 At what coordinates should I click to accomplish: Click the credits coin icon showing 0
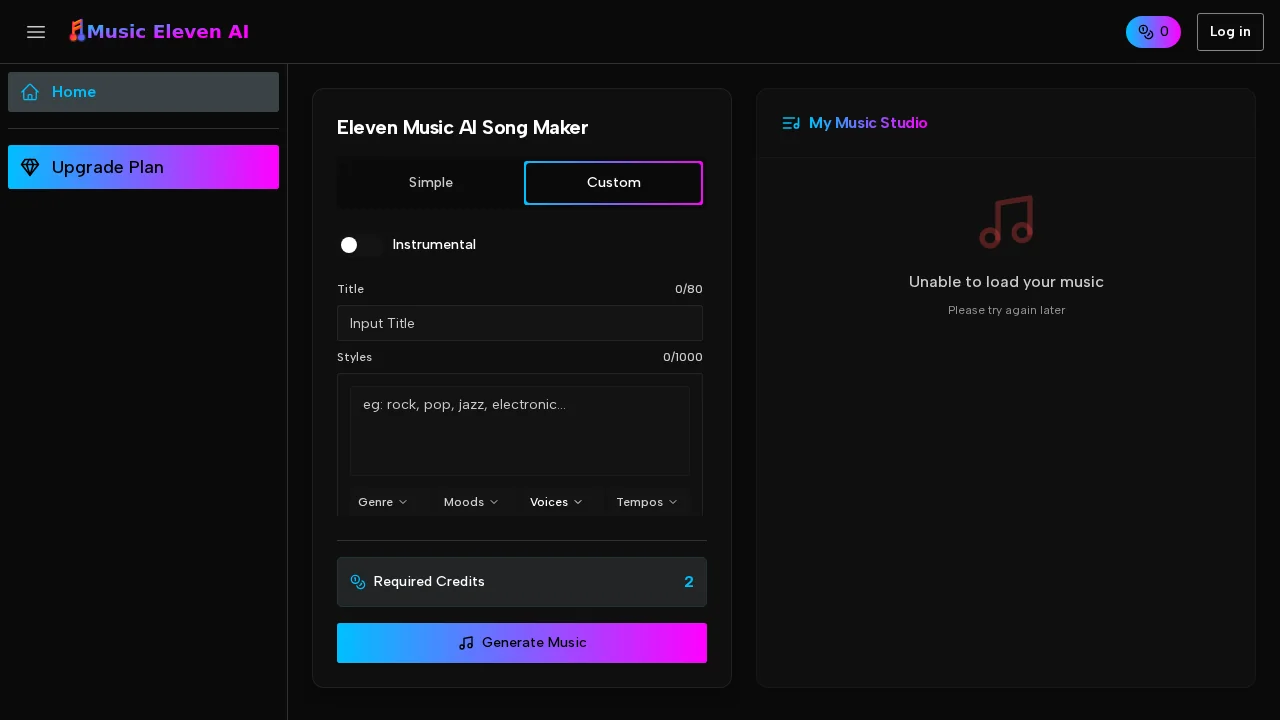point(1146,32)
